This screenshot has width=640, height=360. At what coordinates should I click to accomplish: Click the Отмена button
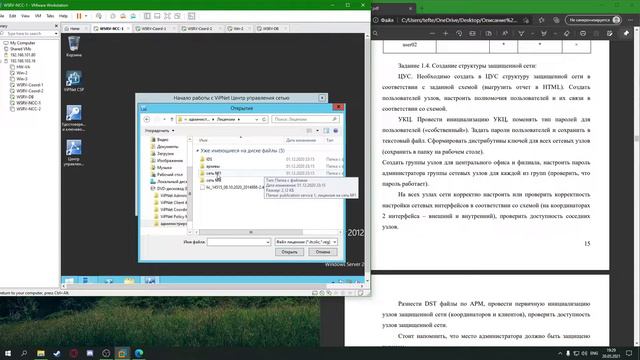322,252
